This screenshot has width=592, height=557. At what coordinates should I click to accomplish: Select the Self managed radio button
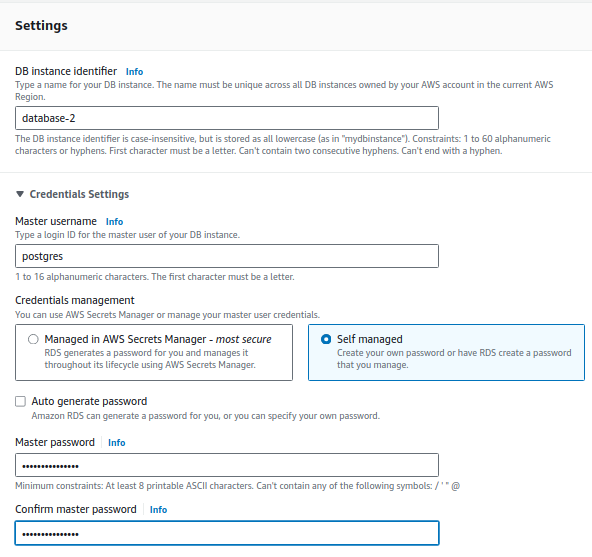[326, 339]
